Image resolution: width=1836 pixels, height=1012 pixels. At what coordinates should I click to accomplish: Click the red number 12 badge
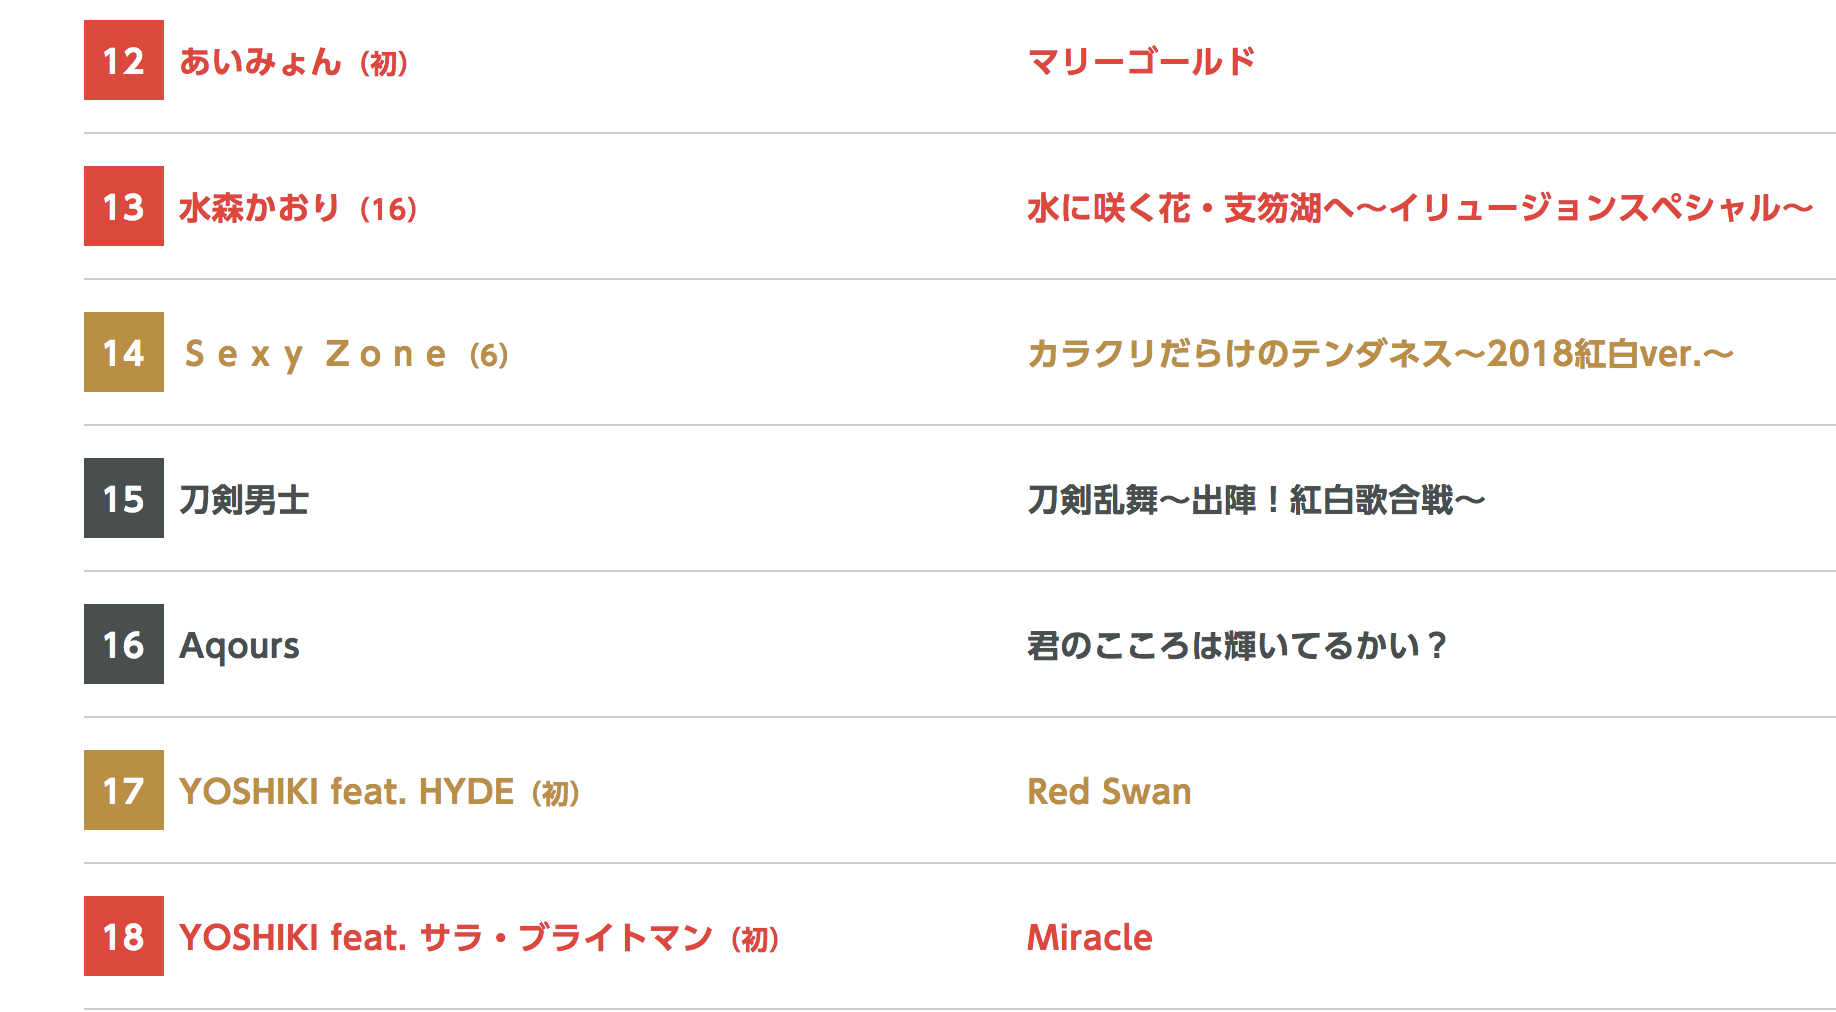pyautogui.click(x=124, y=60)
